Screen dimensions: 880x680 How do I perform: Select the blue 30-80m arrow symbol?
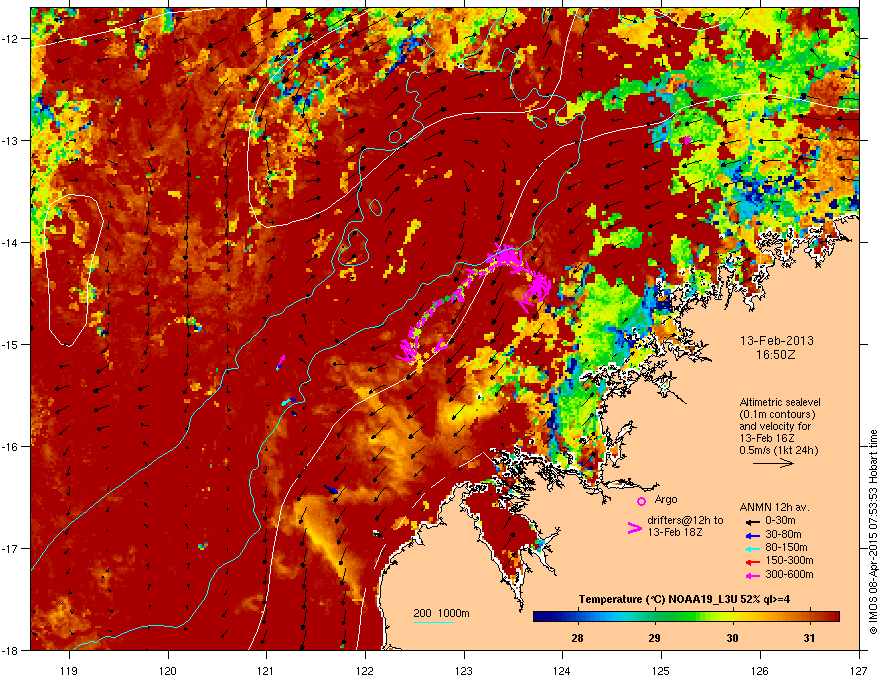pyautogui.click(x=752, y=535)
